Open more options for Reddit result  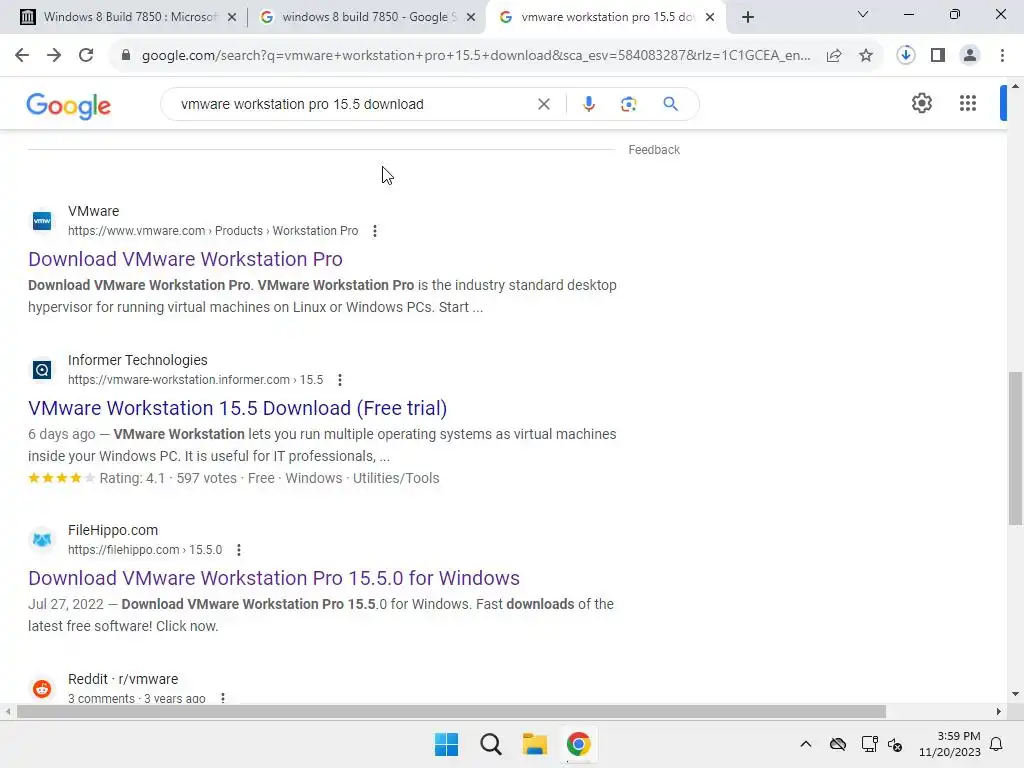pyautogui.click(x=223, y=698)
